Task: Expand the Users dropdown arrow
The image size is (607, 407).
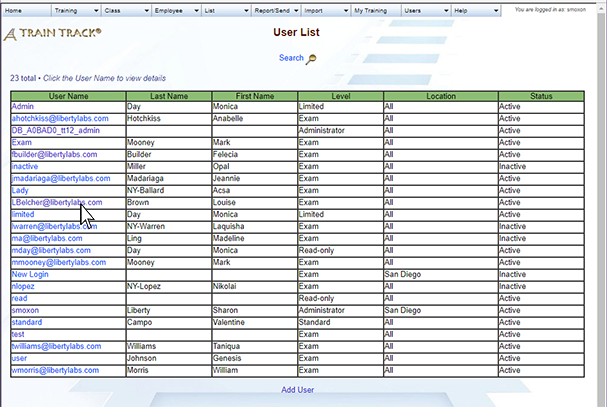Action: (x=446, y=11)
